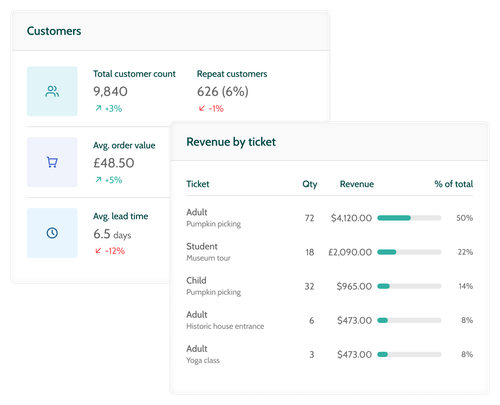The width and height of the screenshot is (500, 405).
Task: Click the 626 (6%) repeat customers value
Action: coord(223,92)
